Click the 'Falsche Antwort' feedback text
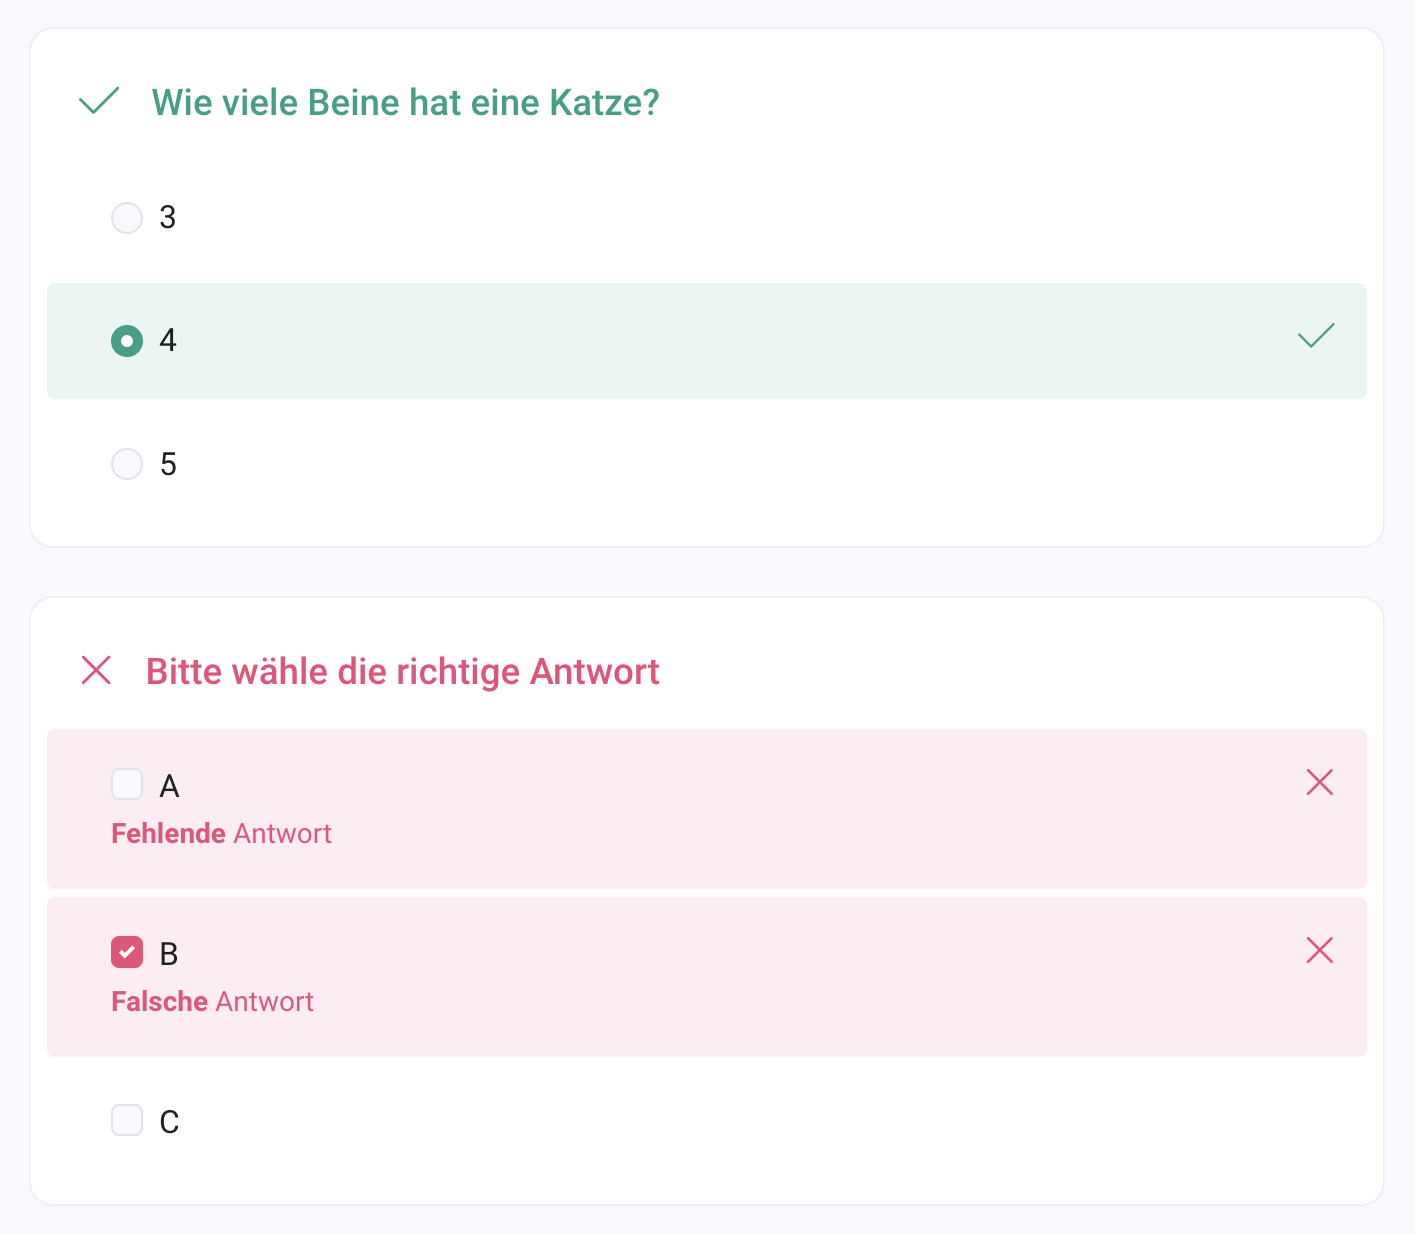Viewport: 1414px width, 1234px height. click(212, 1002)
